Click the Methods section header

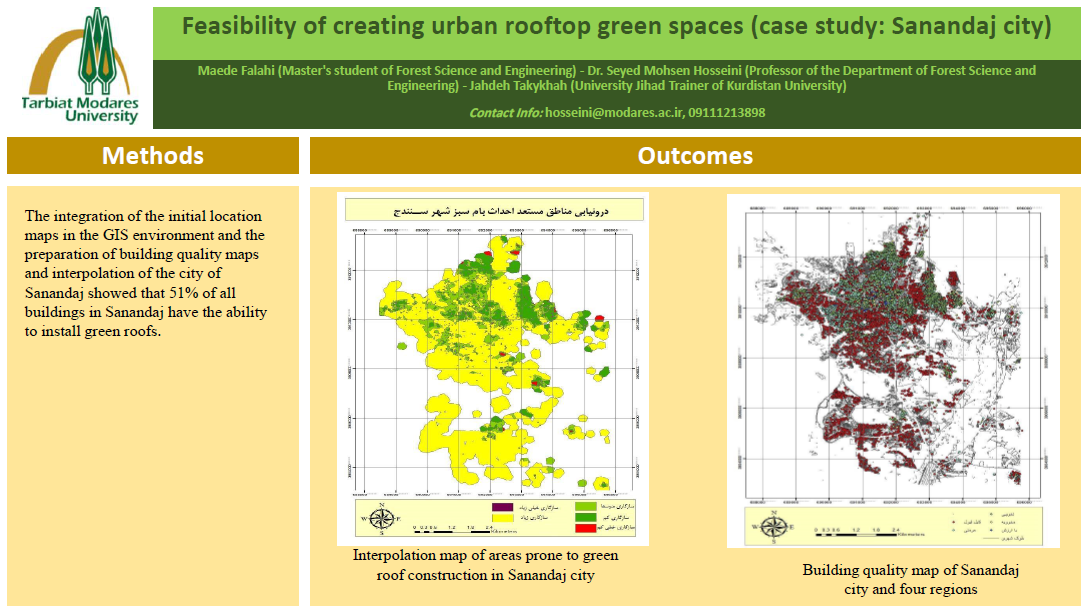[x=153, y=156]
